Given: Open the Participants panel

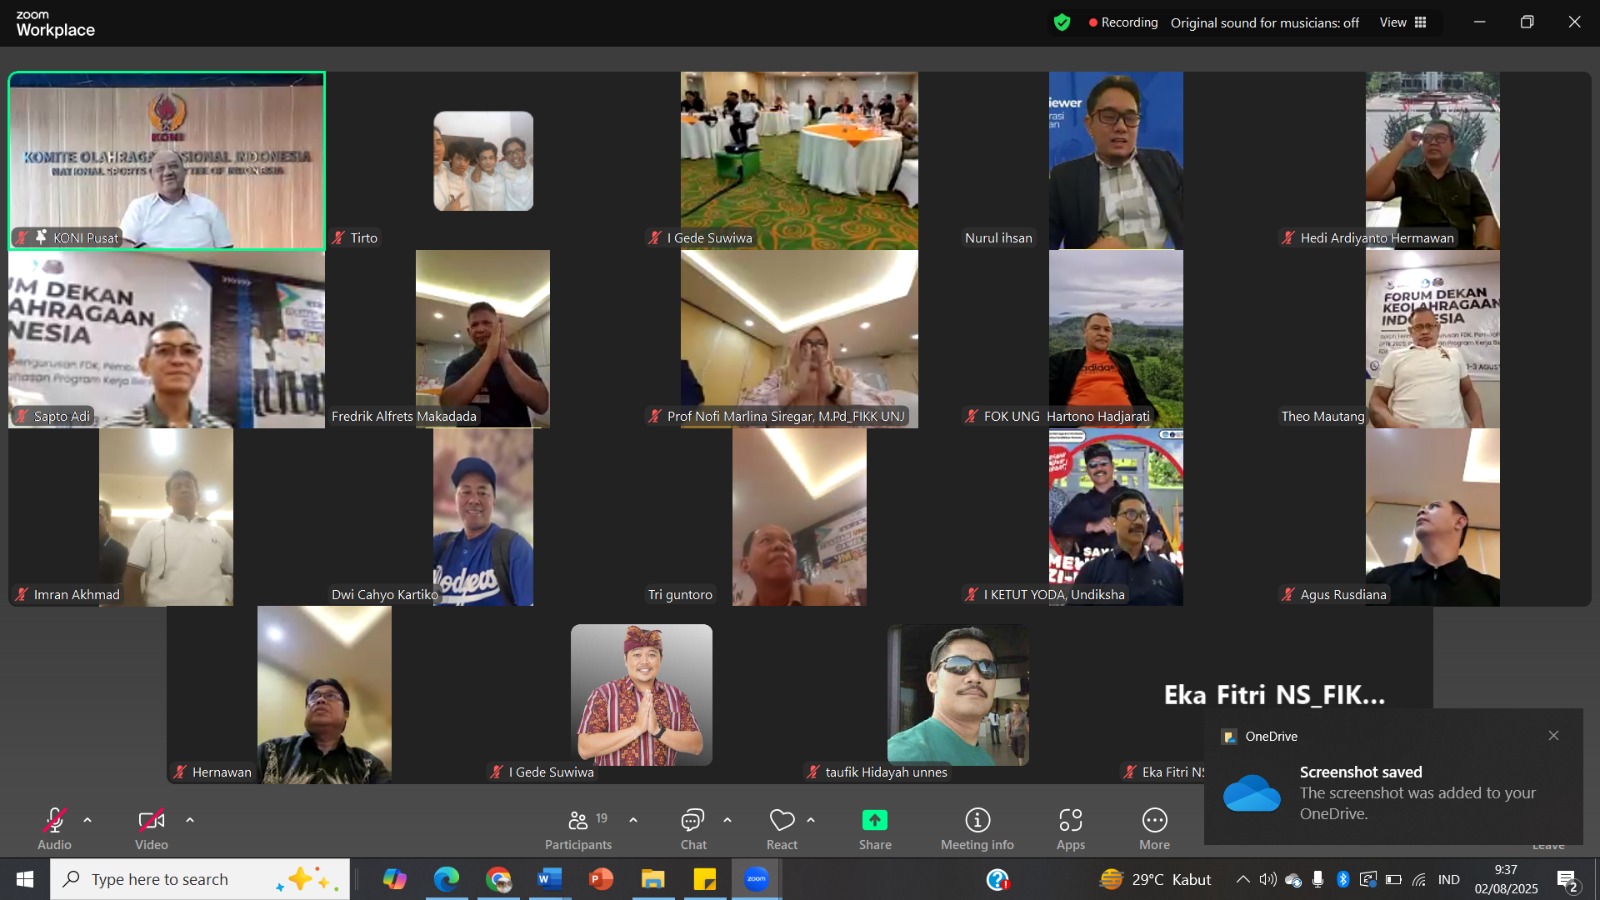Looking at the screenshot, I should pyautogui.click(x=578, y=828).
